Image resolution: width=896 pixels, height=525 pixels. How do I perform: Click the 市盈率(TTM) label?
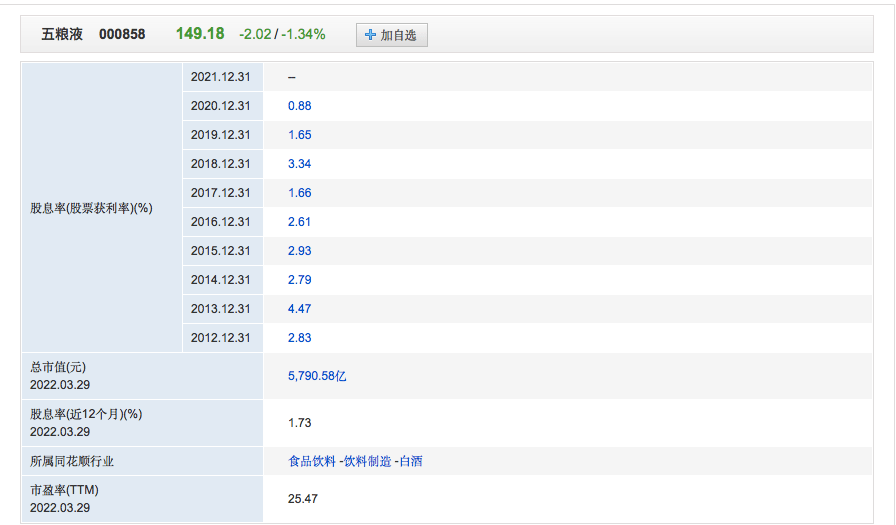click(x=64, y=490)
